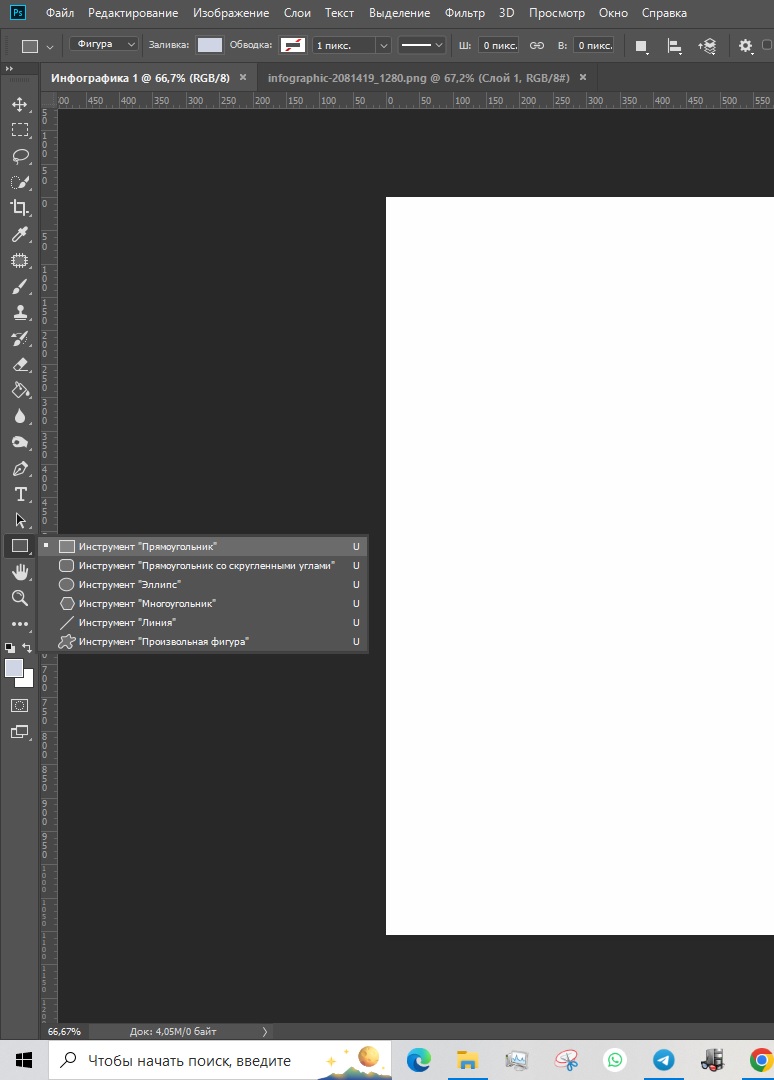The width and height of the screenshot is (774, 1080).
Task: Toggle Quick Mask mode icon
Action: [19, 706]
